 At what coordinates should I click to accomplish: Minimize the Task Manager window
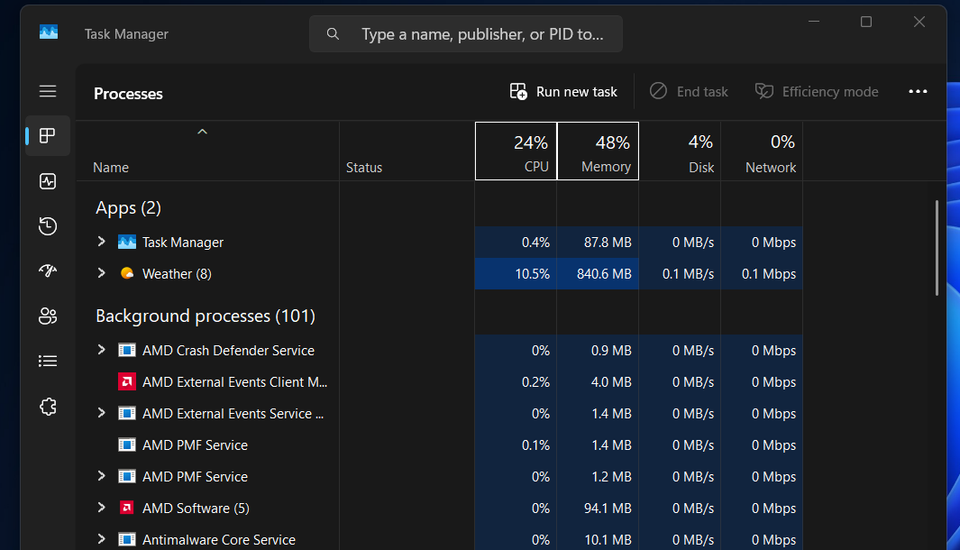[x=814, y=22]
